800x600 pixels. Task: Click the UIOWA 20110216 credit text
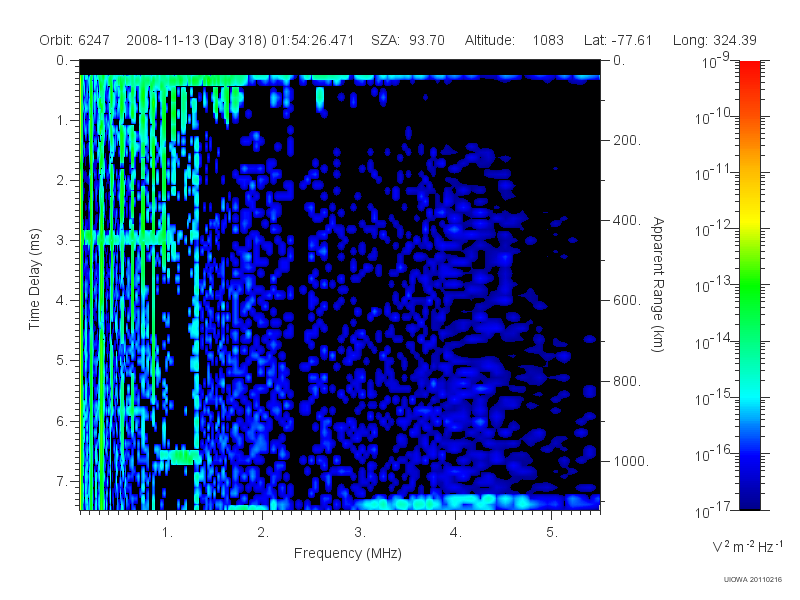pyautogui.click(x=753, y=580)
